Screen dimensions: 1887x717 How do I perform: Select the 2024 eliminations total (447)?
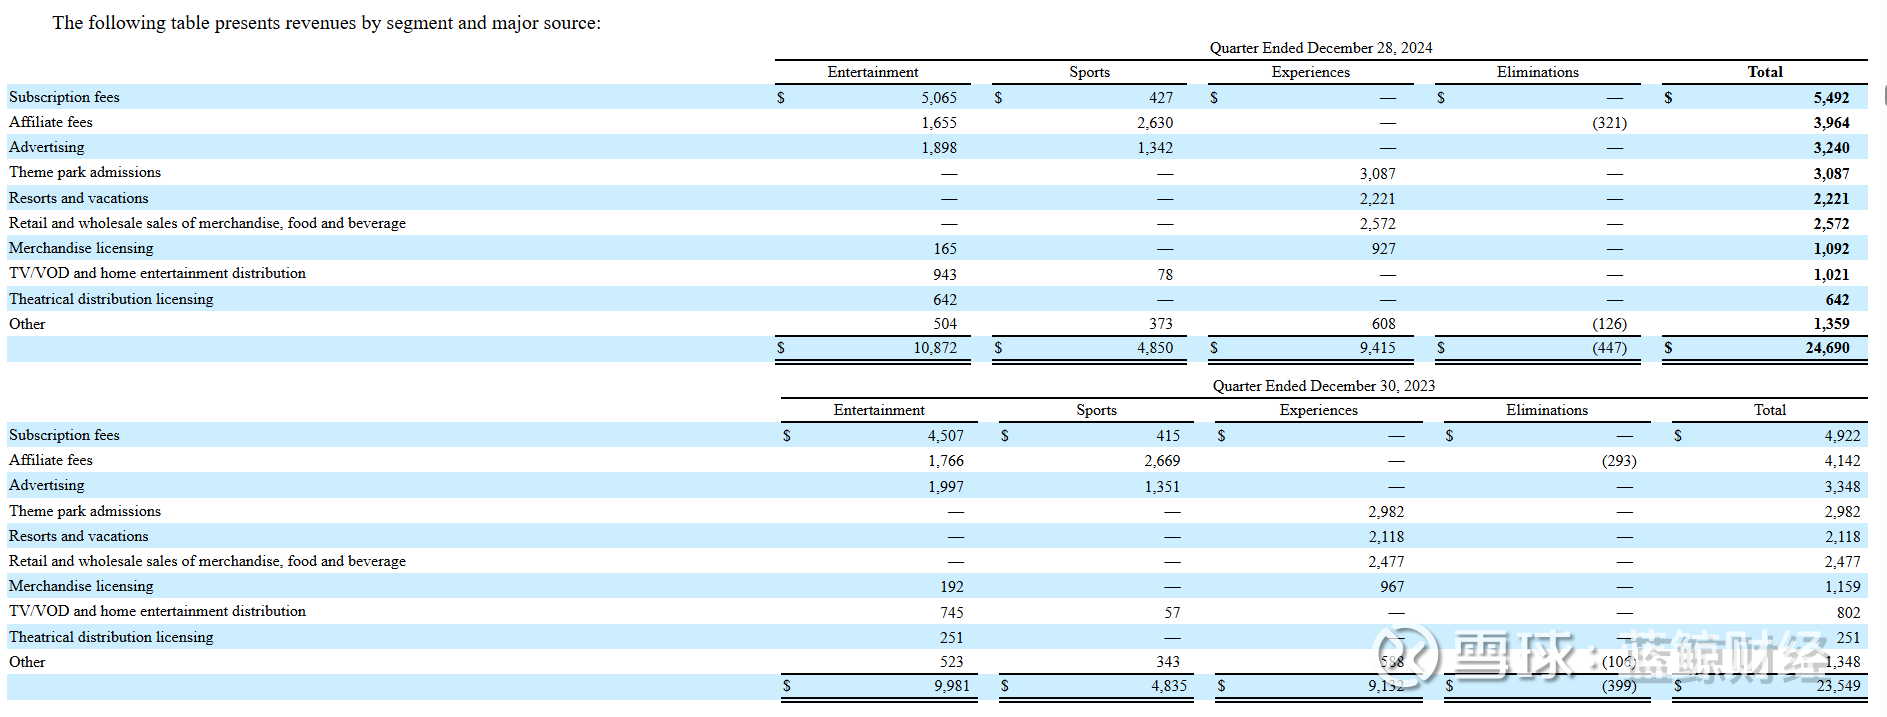click(1609, 348)
